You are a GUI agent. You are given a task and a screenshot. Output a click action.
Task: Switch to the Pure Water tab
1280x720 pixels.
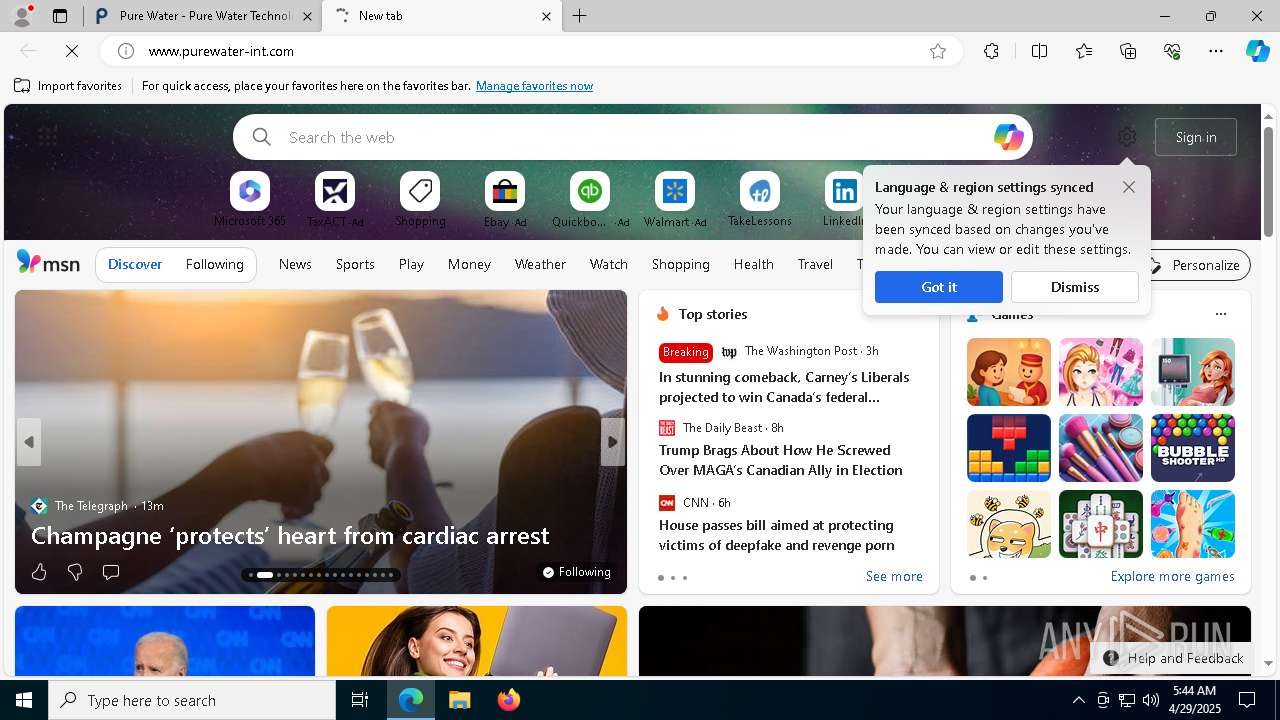click(x=205, y=16)
